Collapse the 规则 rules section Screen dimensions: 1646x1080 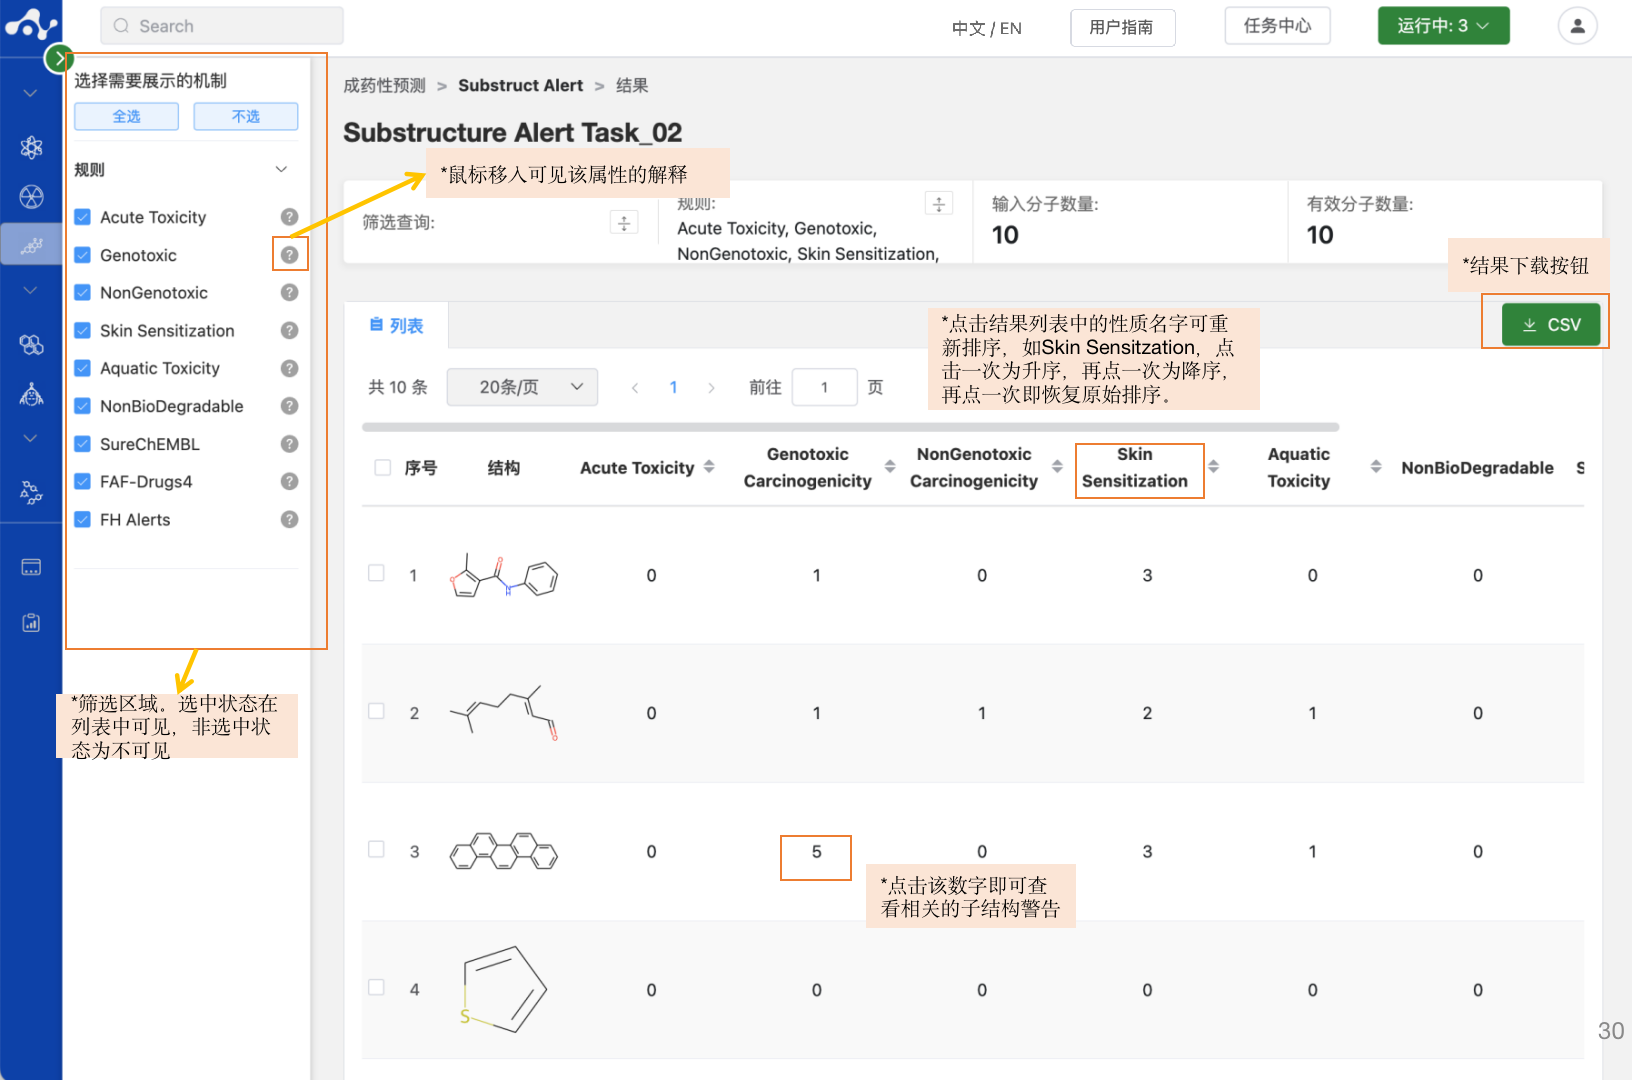[282, 169]
